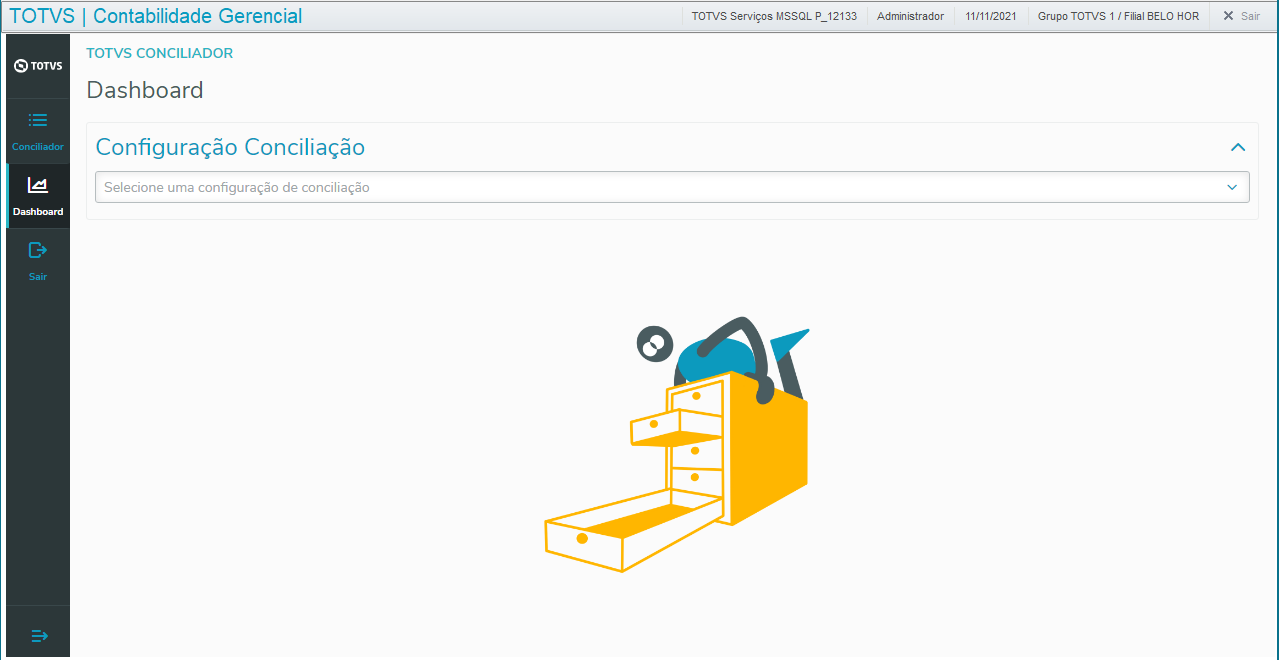The width and height of the screenshot is (1279, 660).
Task: Click the Sair exit icon in sidebar
Action: [x=38, y=250]
